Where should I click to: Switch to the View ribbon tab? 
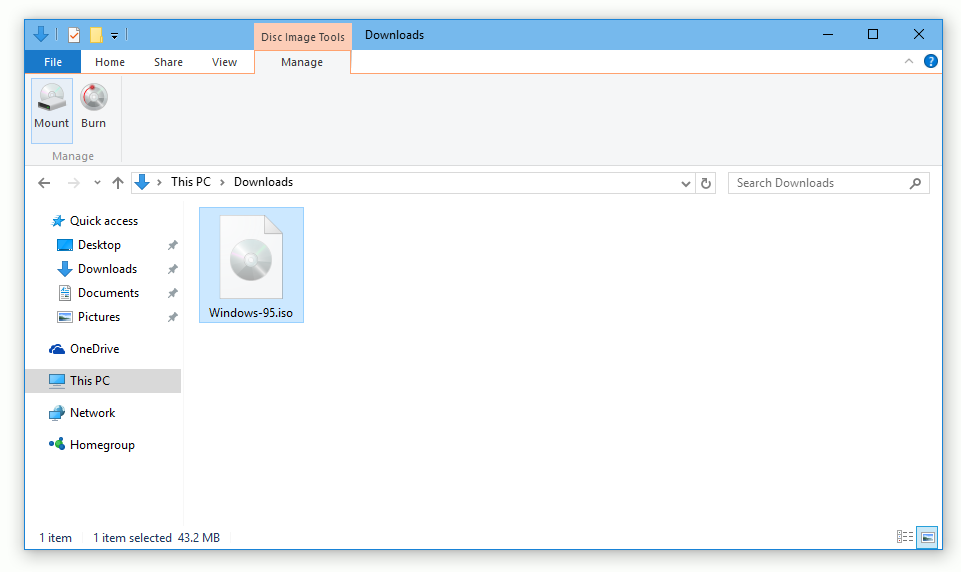click(x=224, y=62)
